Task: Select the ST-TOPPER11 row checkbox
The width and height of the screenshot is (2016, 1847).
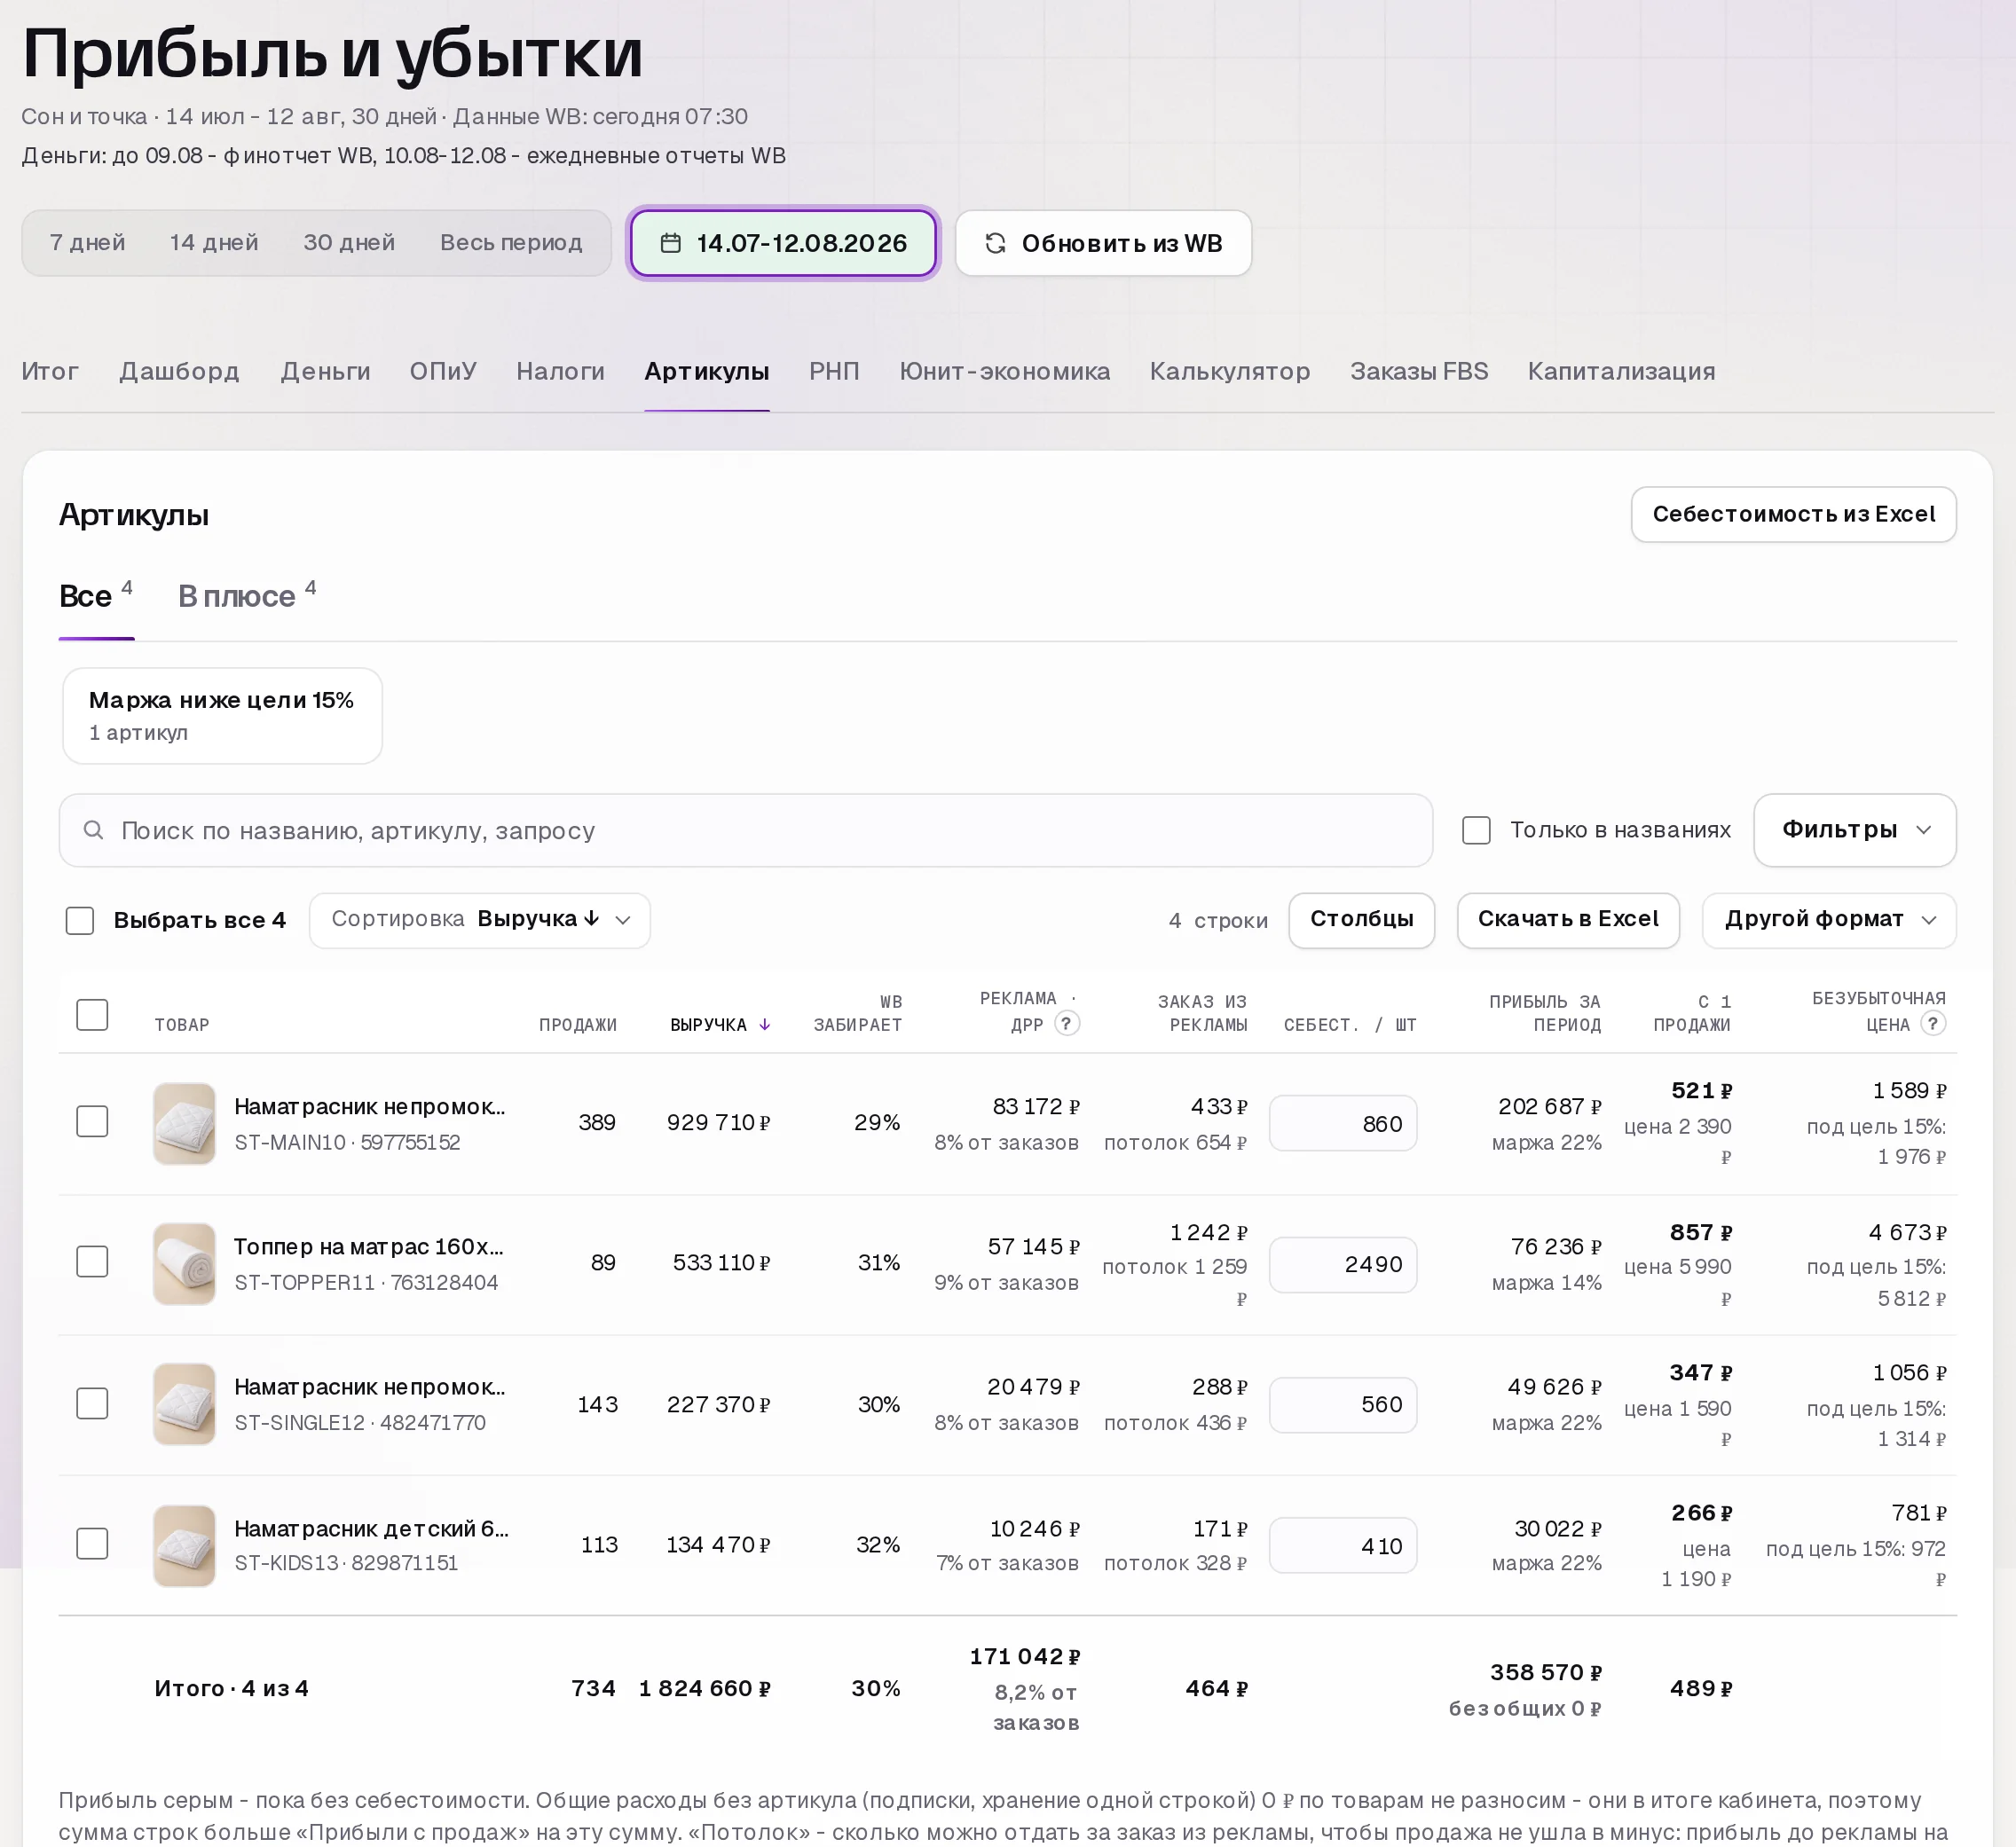Action: 92,1261
